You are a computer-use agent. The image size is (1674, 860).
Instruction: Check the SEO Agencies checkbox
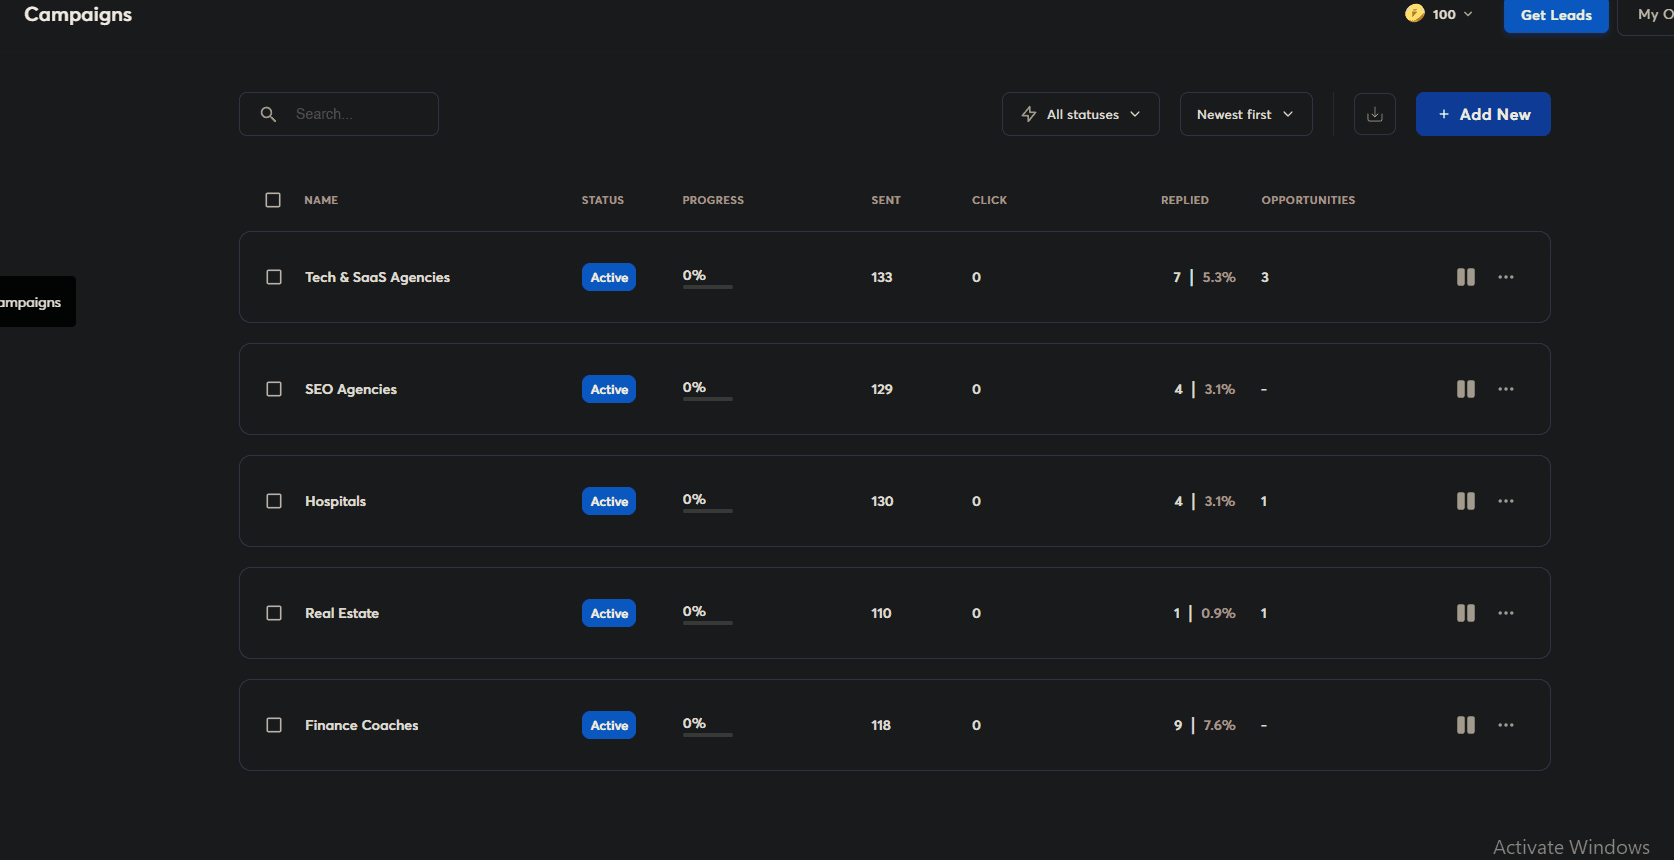click(274, 389)
